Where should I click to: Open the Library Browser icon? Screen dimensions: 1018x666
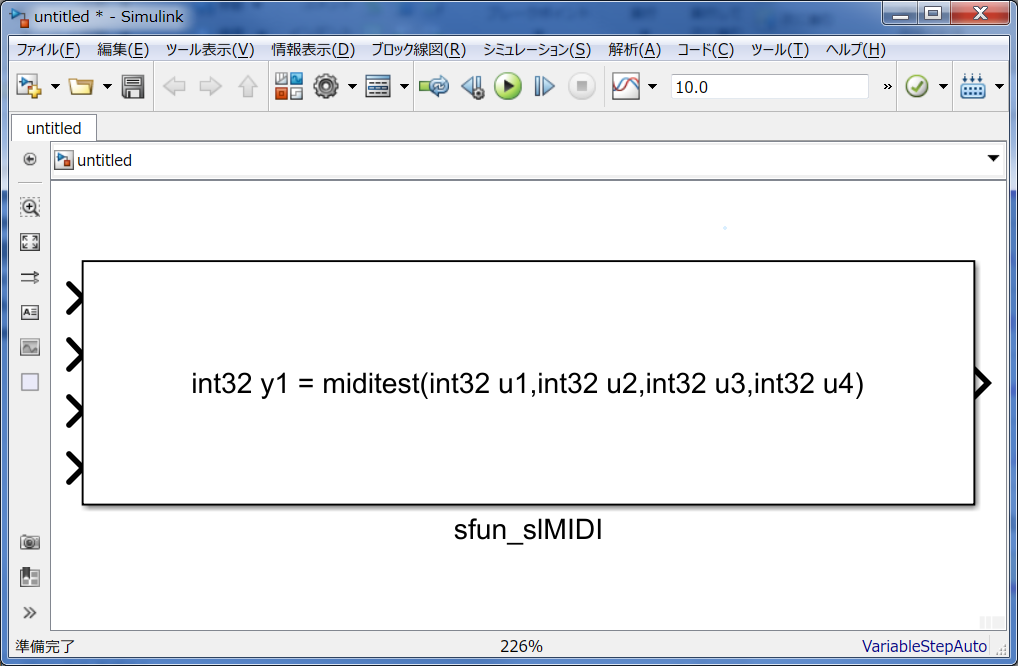point(289,86)
